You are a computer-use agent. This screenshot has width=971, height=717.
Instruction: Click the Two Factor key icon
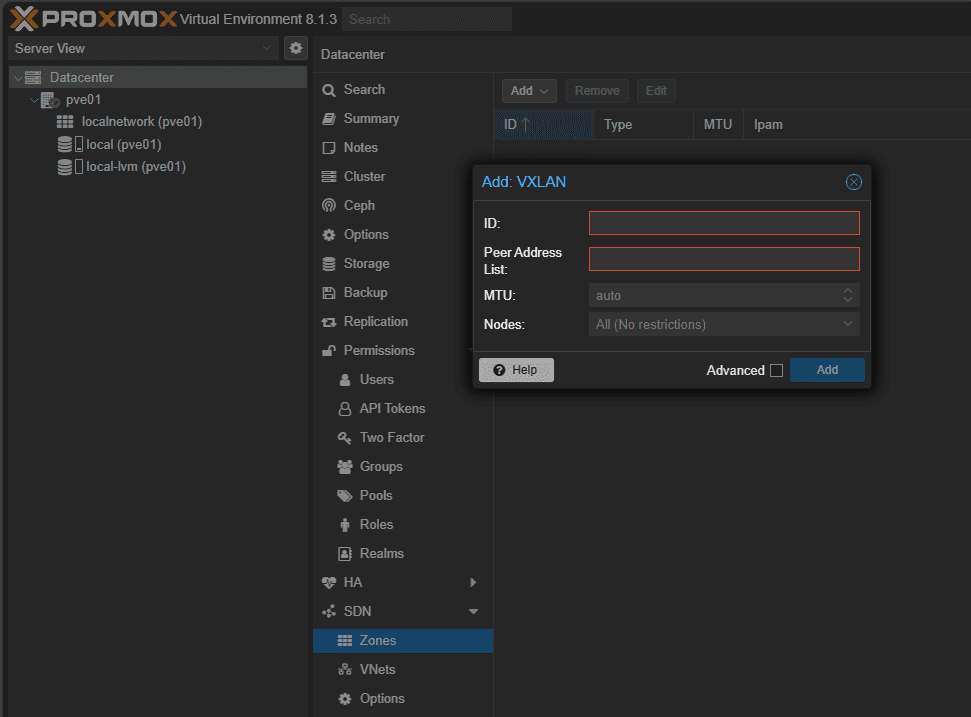344,438
